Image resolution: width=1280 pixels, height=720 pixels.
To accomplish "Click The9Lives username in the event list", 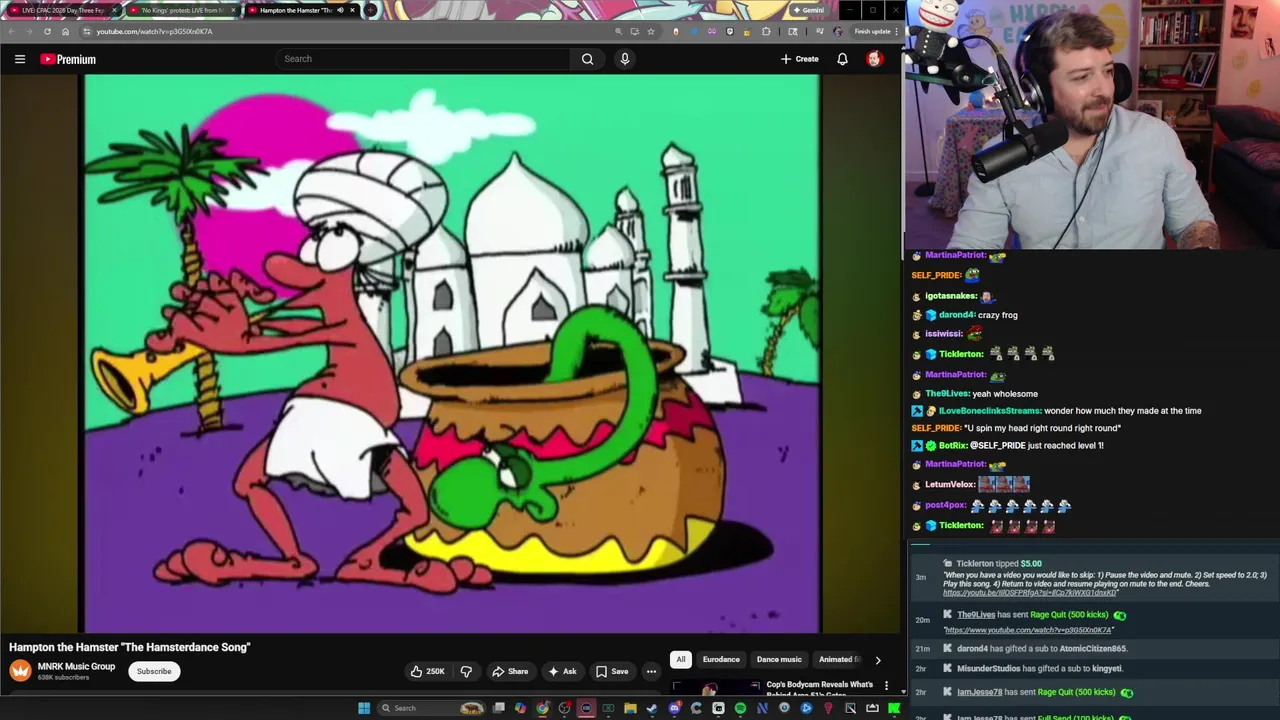I will click(976, 615).
